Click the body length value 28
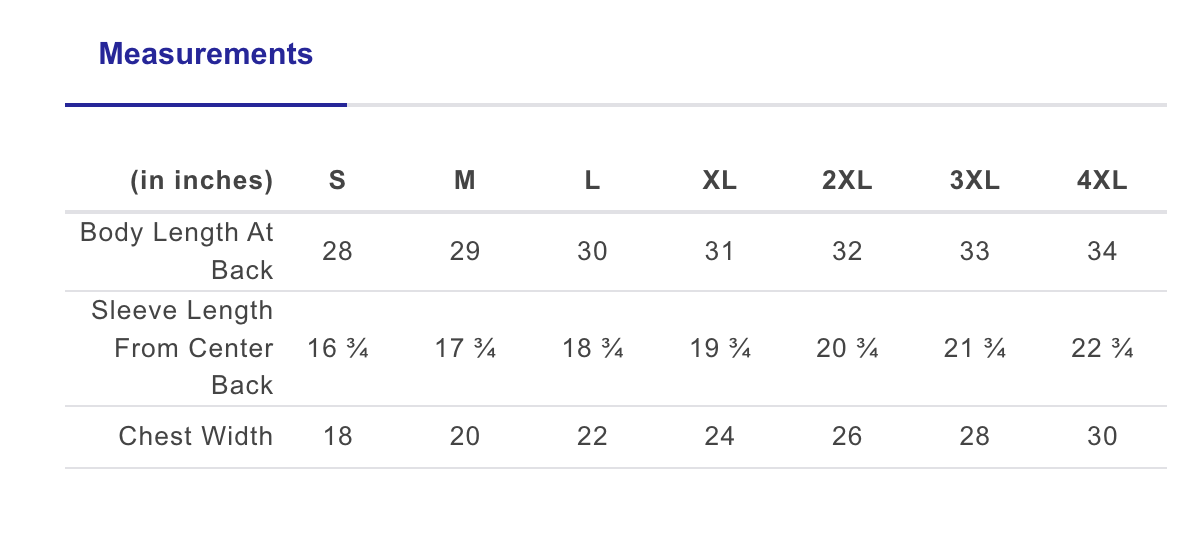The width and height of the screenshot is (1194, 544). click(338, 251)
